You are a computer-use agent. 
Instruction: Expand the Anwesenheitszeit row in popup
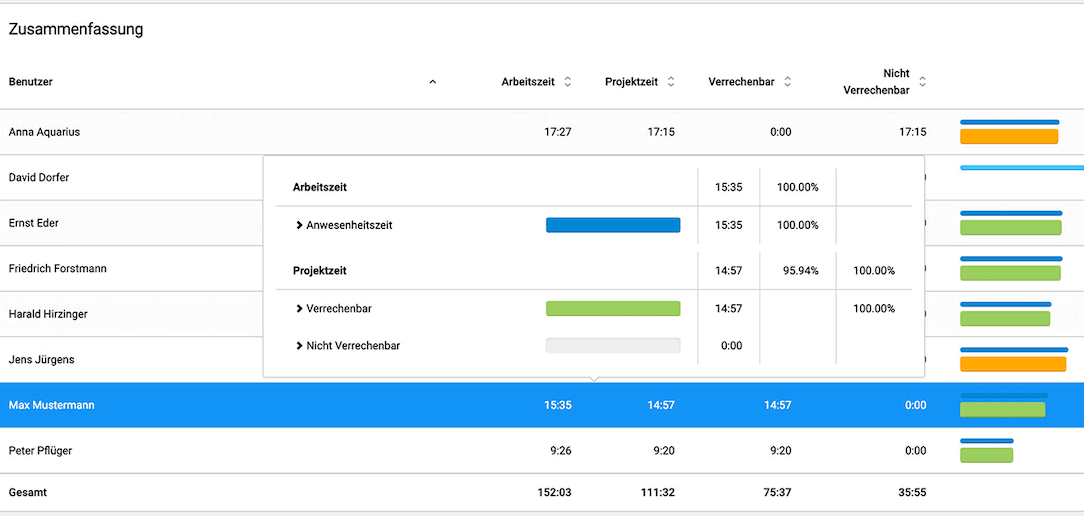299,225
